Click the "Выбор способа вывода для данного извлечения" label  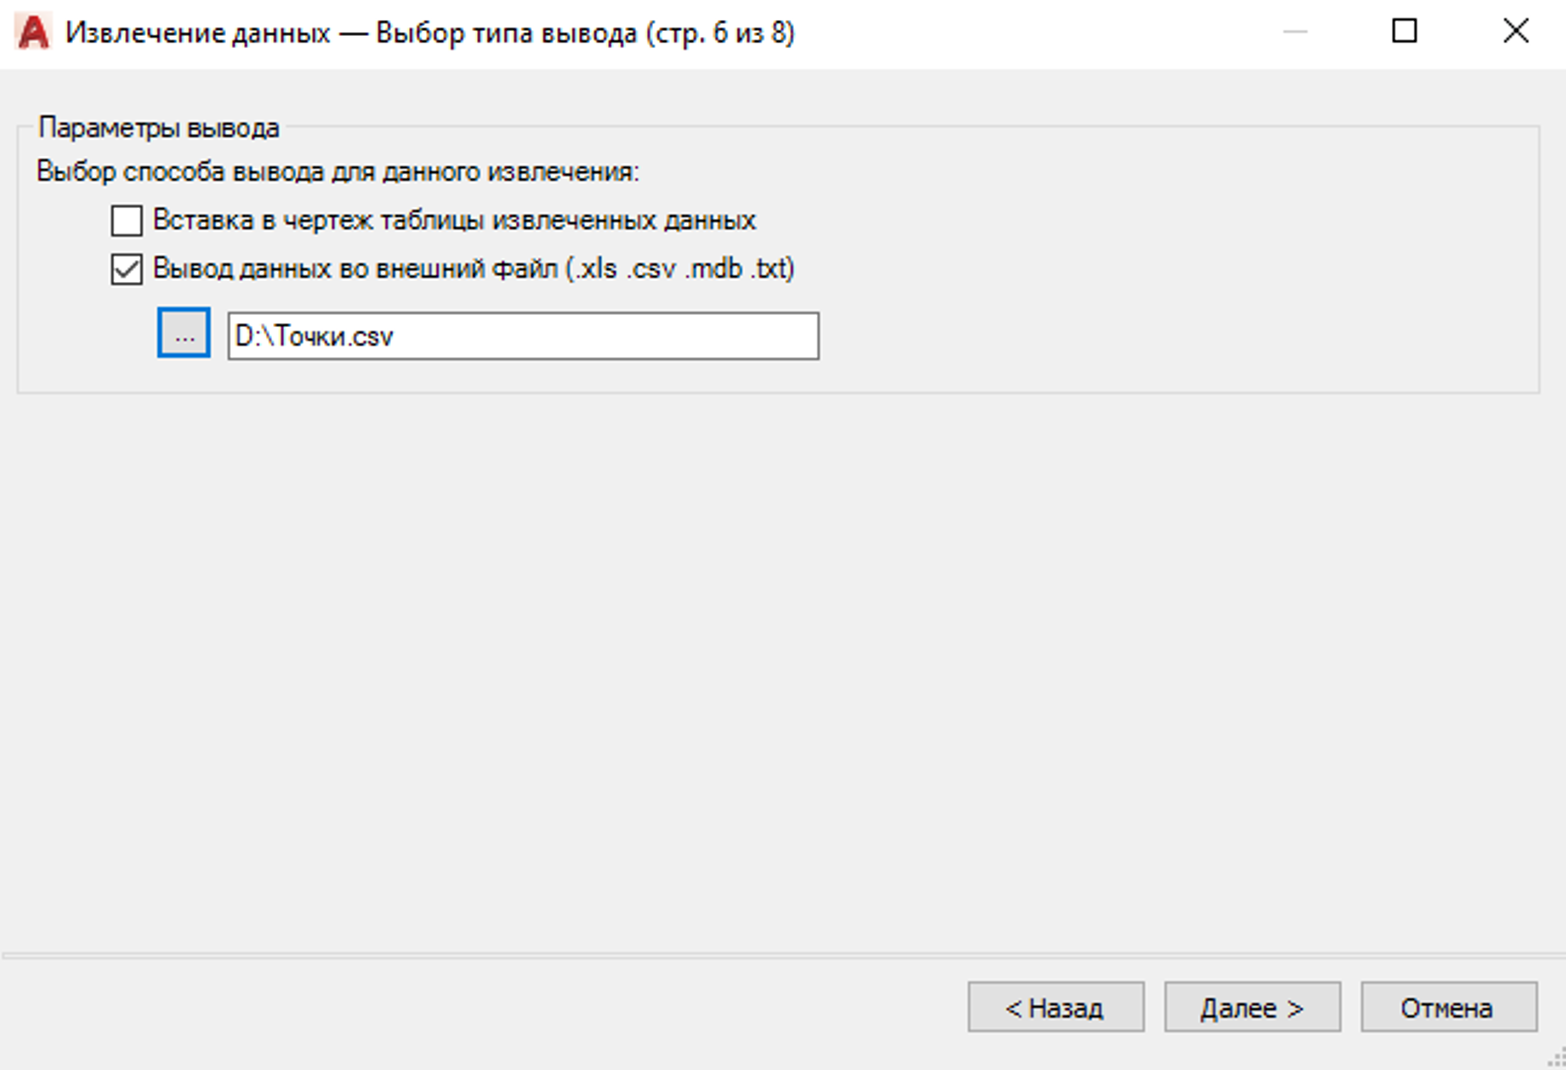point(337,172)
